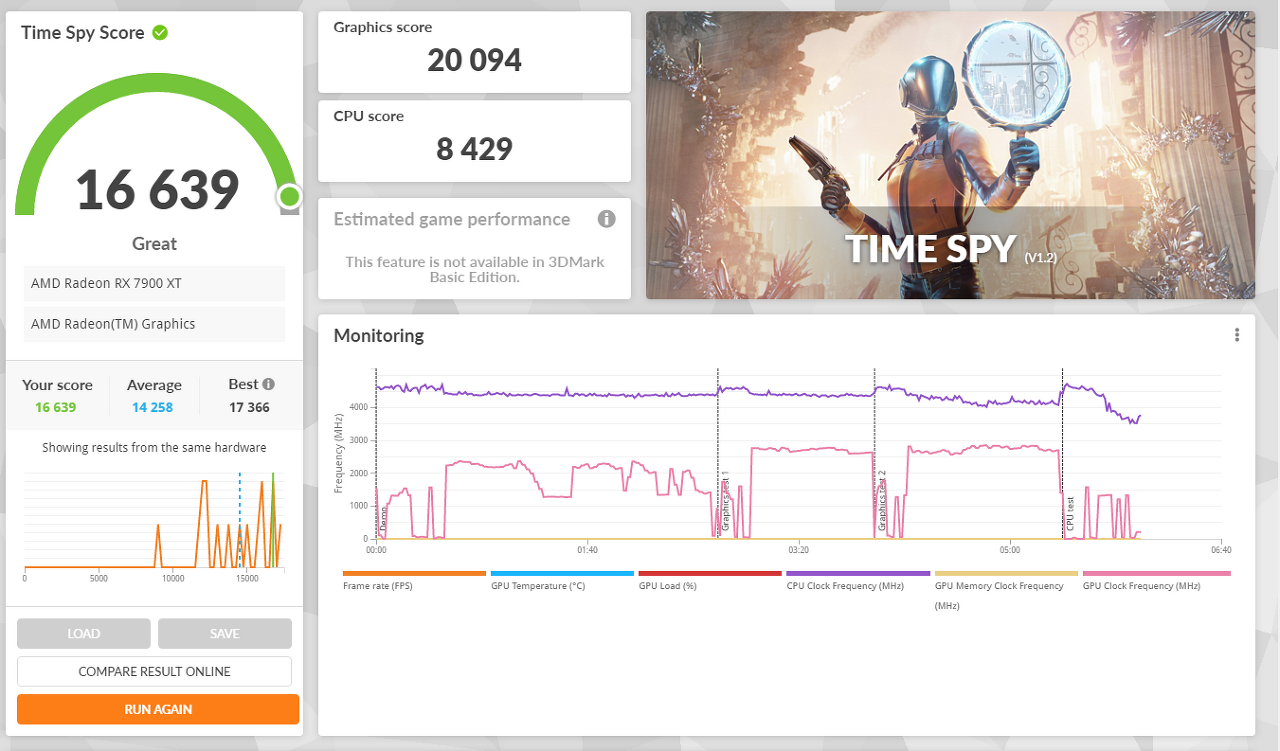The width and height of the screenshot is (1280, 751).
Task: Click Your score value 16 639 in green
Action: (56, 407)
